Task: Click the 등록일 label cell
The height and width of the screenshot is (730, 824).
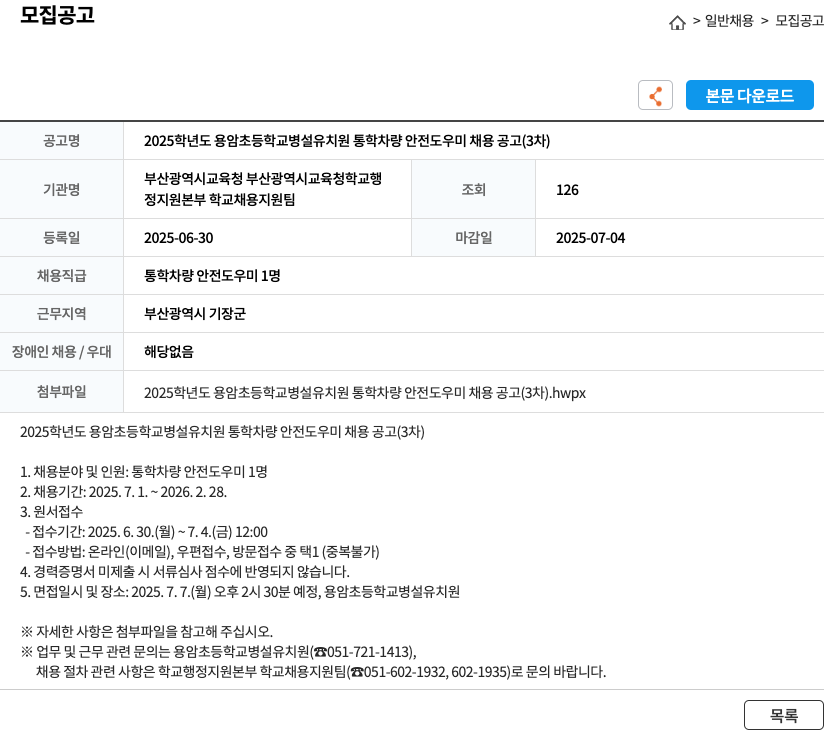Action: (61, 238)
